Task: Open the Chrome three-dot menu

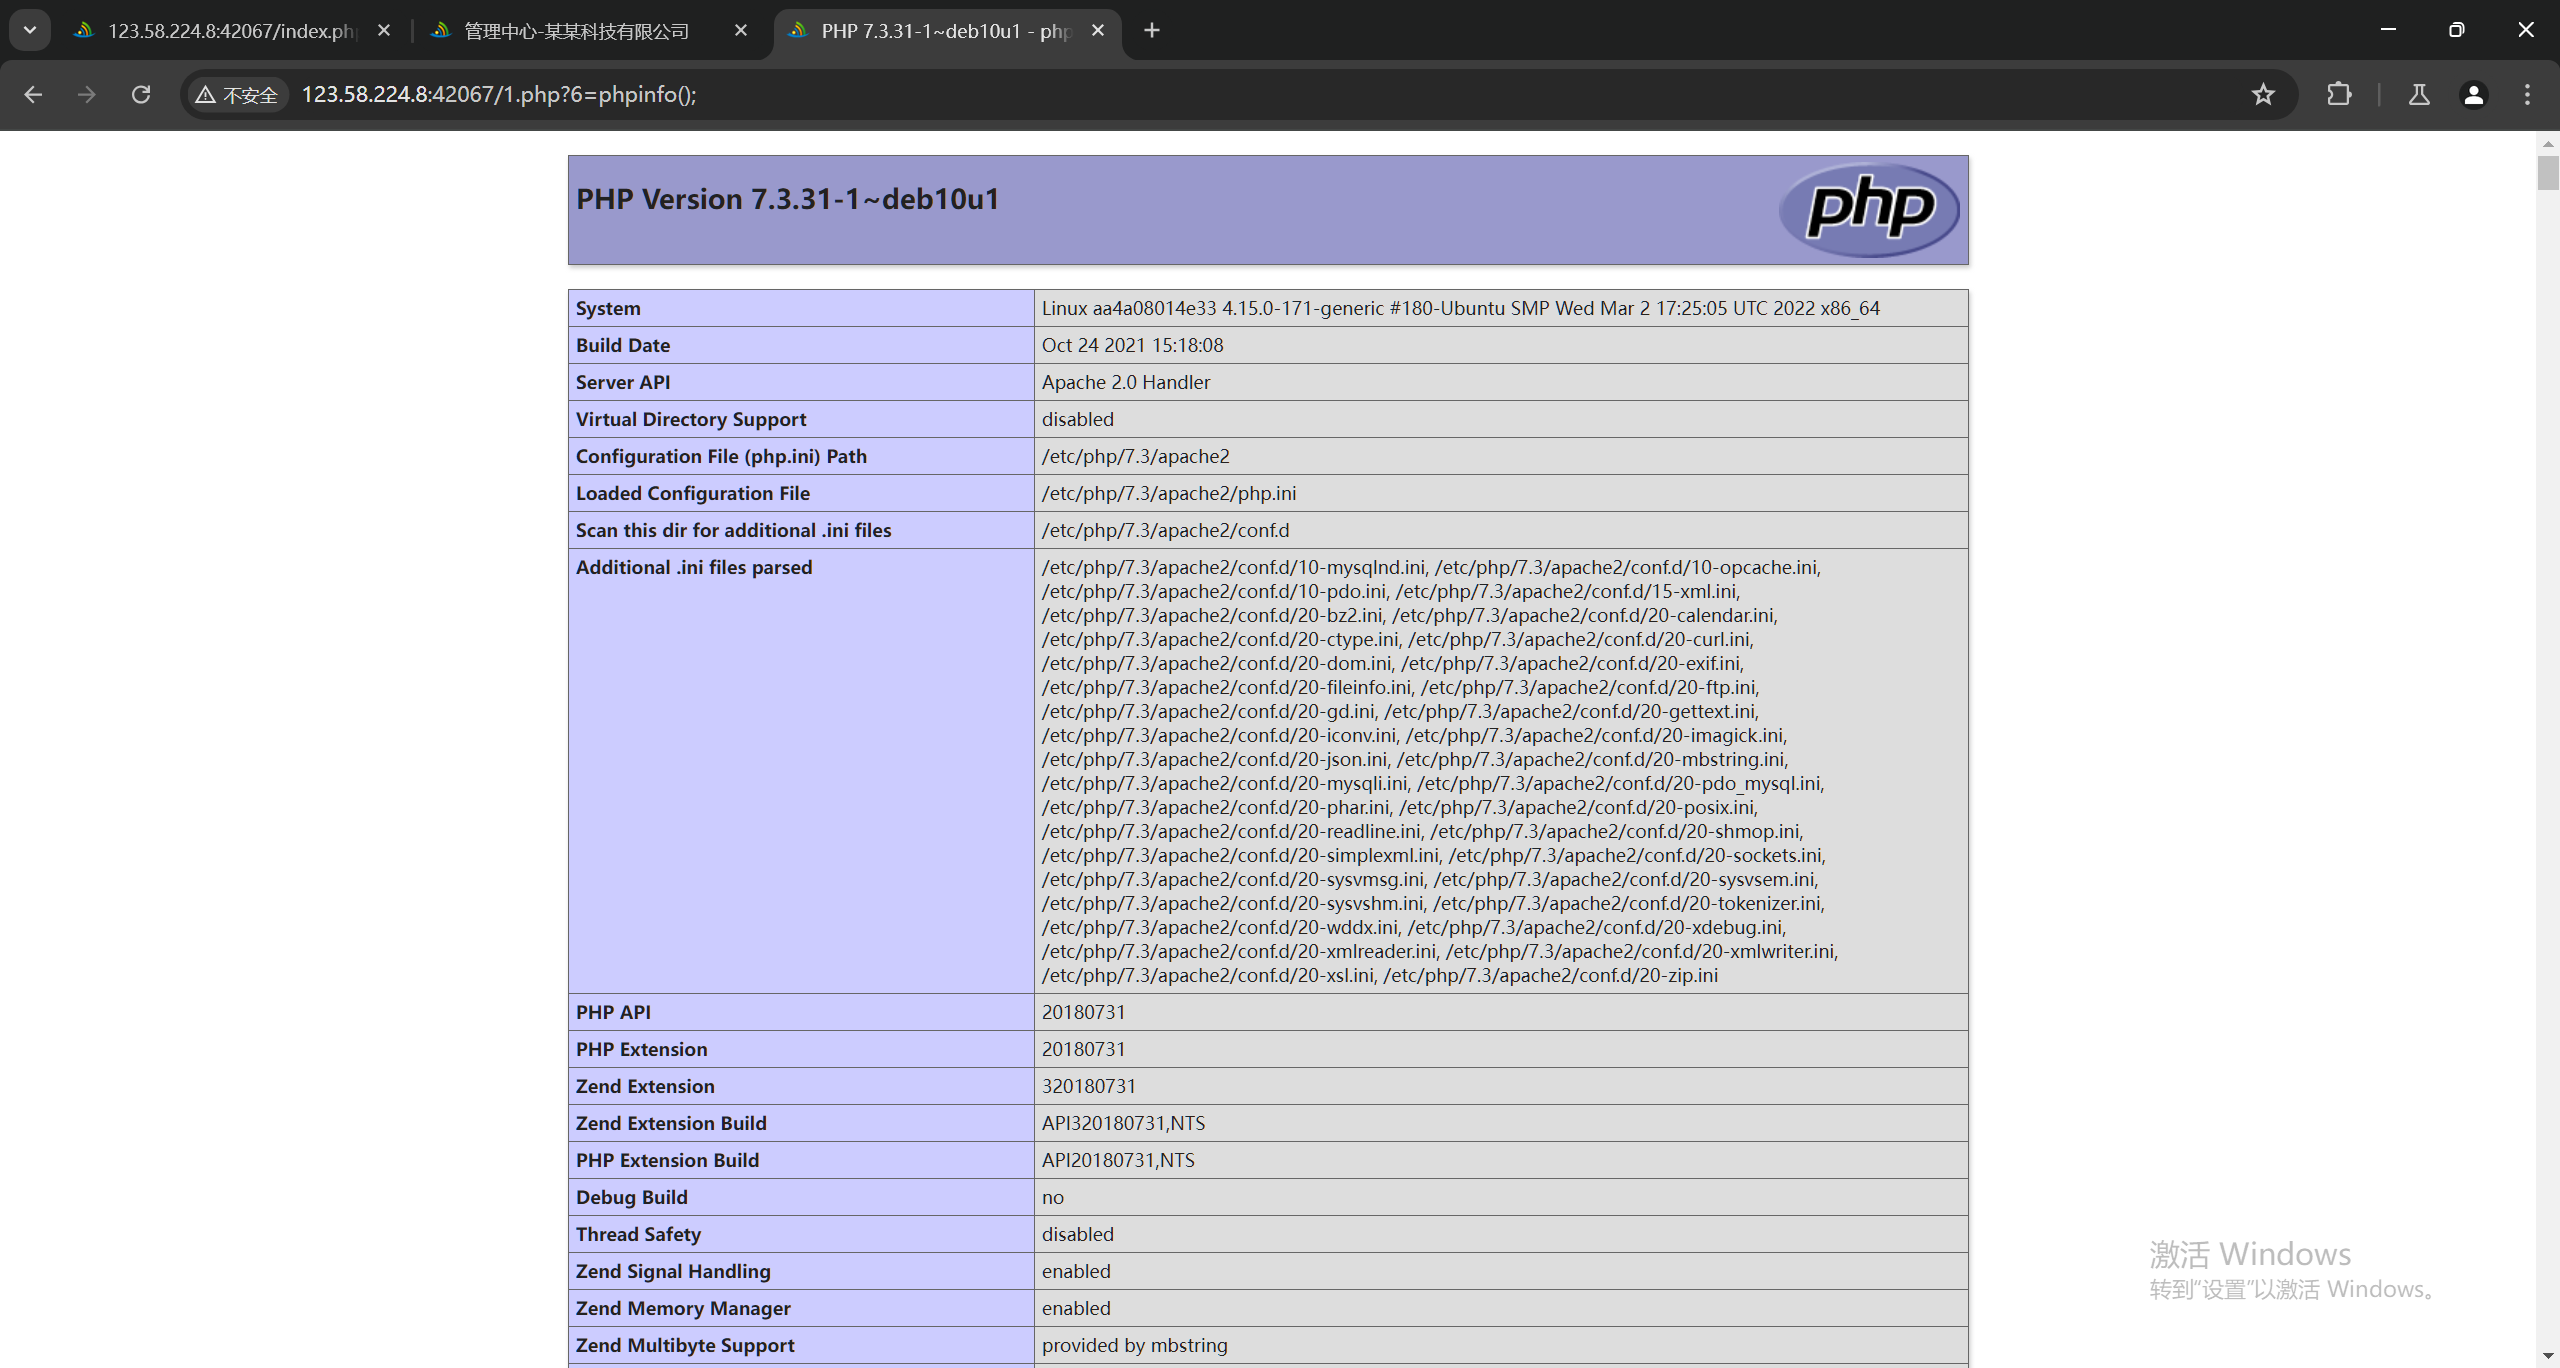Action: [x=2527, y=94]
